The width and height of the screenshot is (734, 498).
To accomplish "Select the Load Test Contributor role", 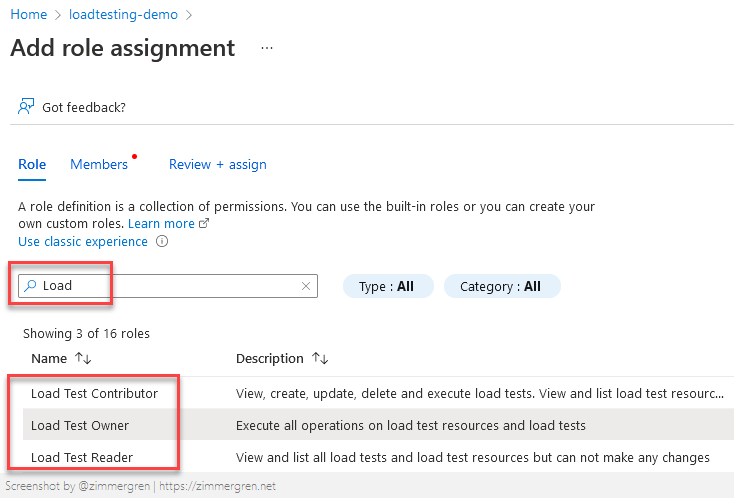I will (x=94, y=393).
